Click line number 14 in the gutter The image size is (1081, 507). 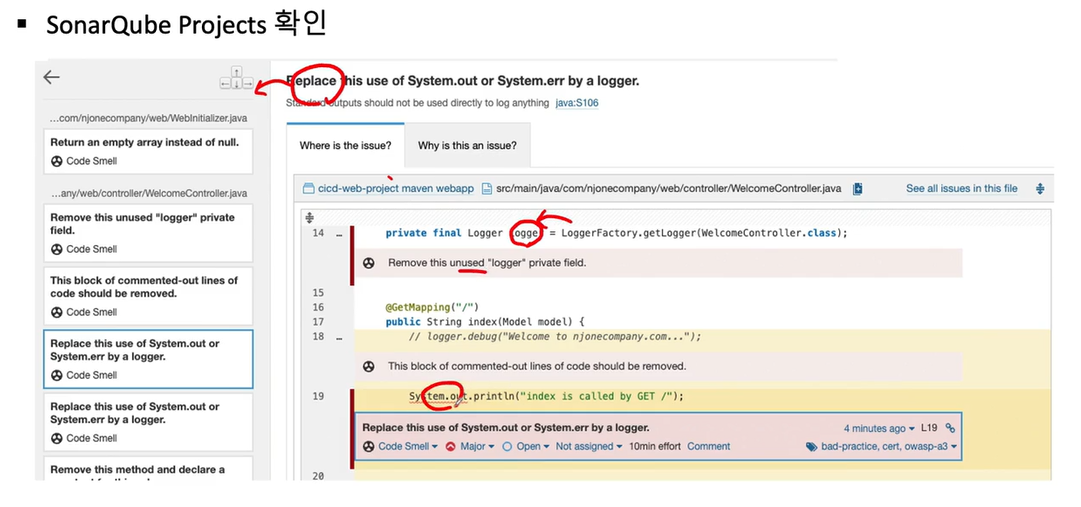[x=318, y=233]
